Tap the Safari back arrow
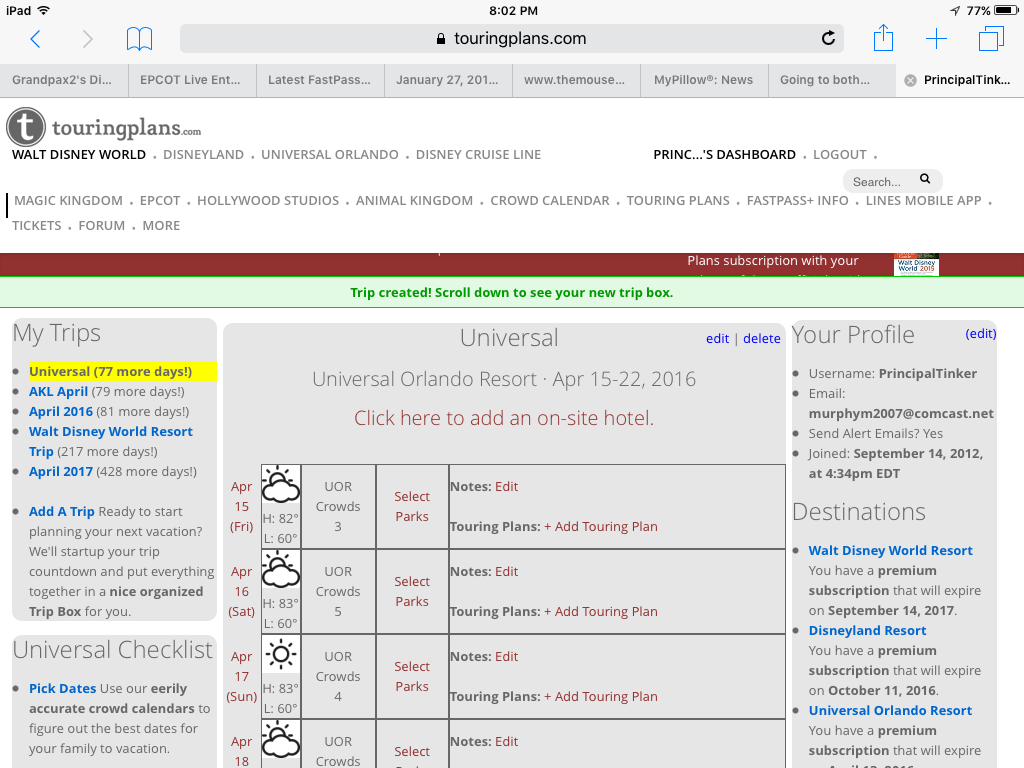The width and height of the screenshot is (1024, 768). tap(36, 39)
